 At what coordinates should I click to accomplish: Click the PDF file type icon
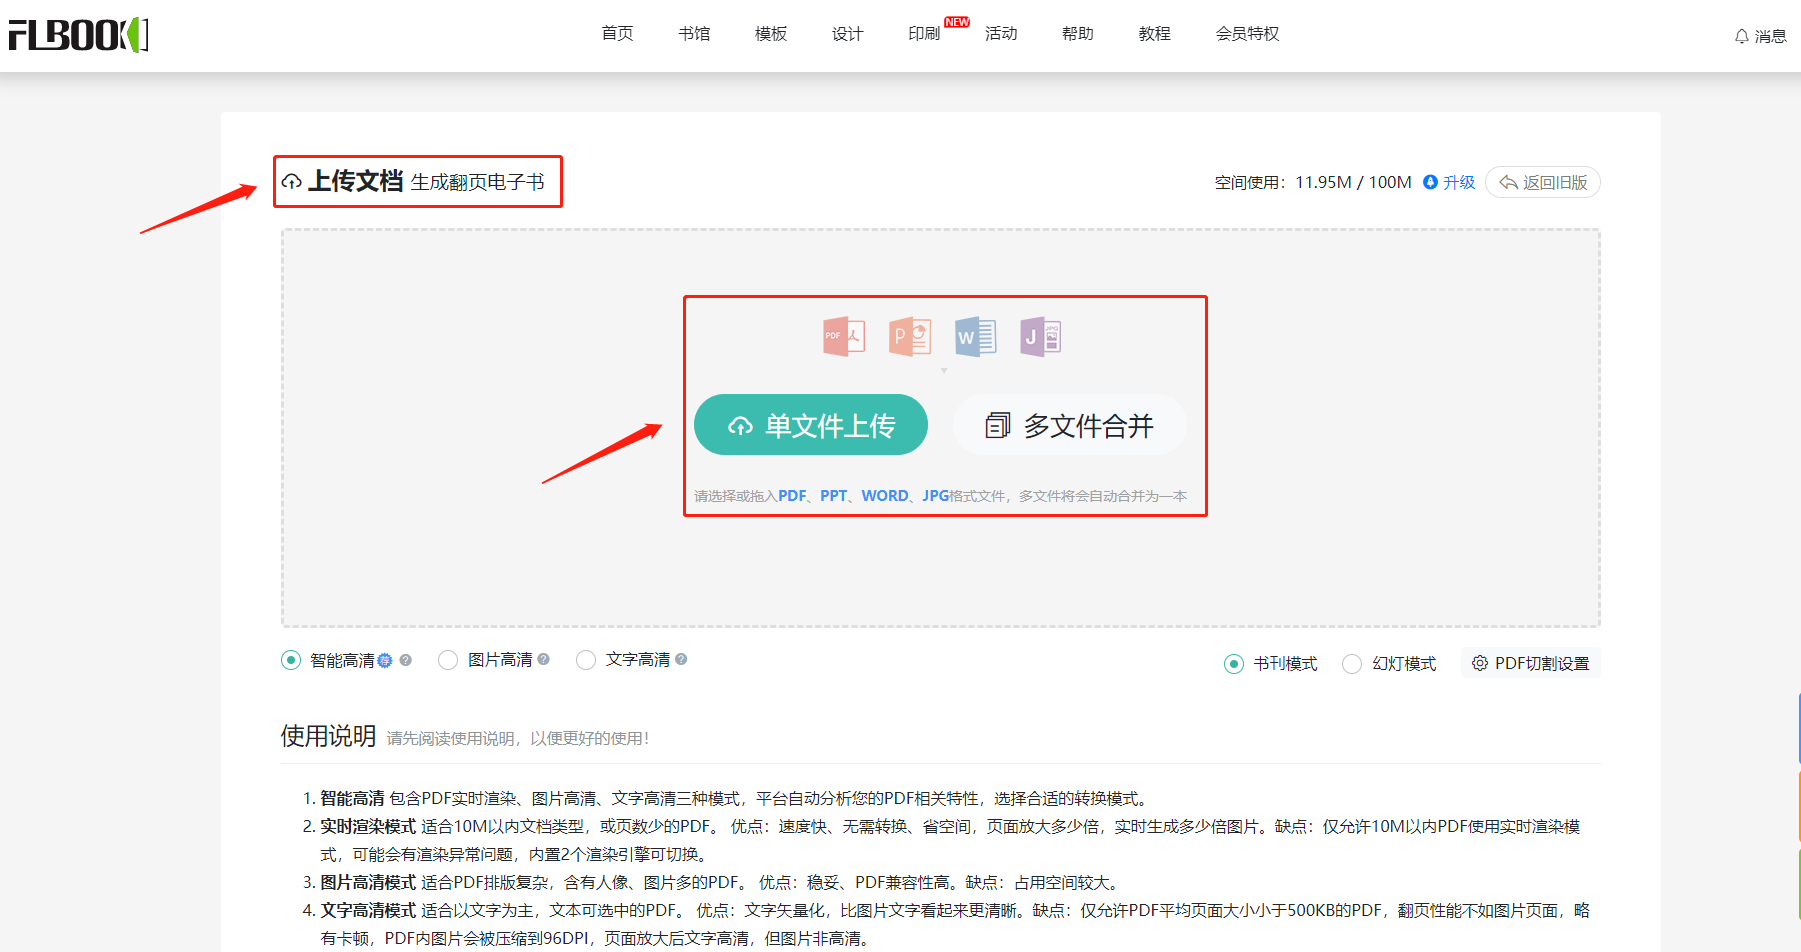(x=843, y=336)
